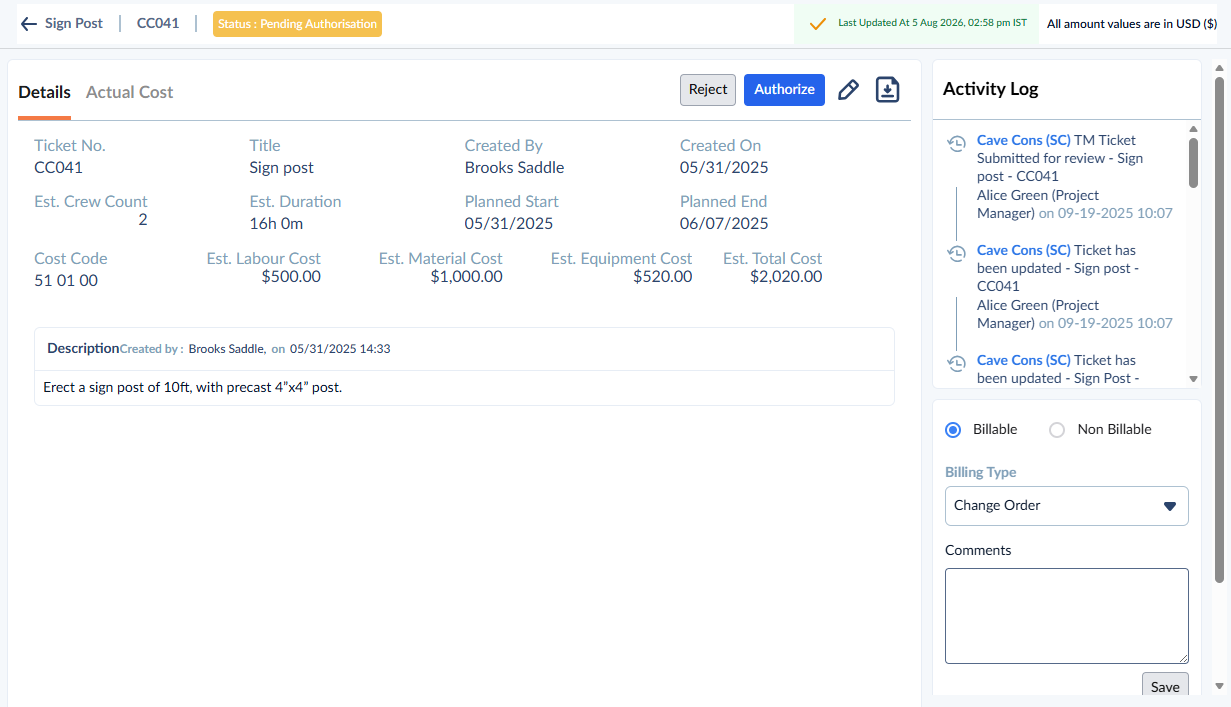Click the Planned End date 06/07/2025
The width and height of the screenshot is (1231, 707).
click(x=724, y=224)
